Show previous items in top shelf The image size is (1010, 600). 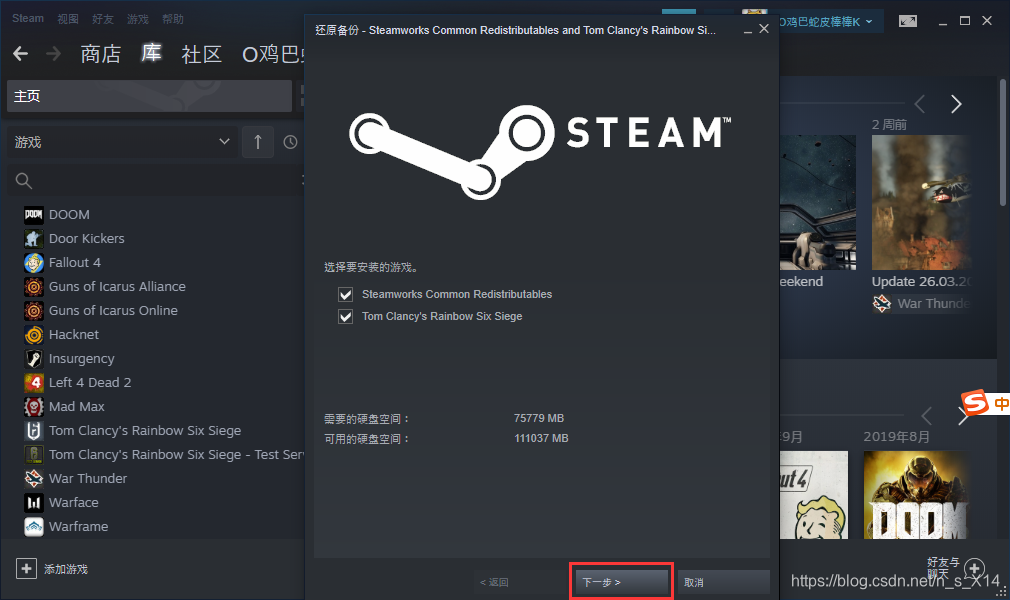(920, 104)
